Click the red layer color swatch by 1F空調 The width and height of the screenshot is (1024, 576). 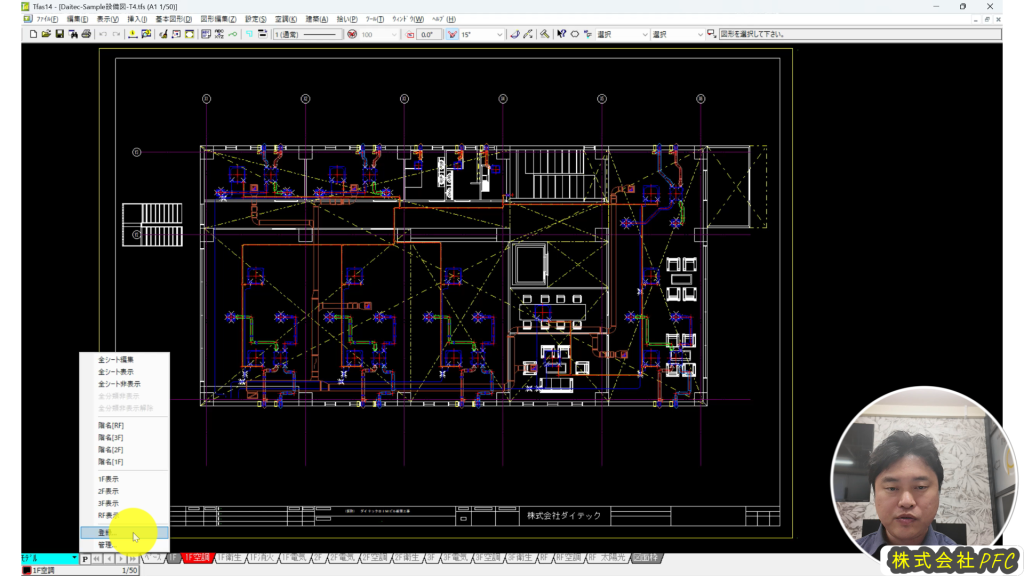point(26,570)
